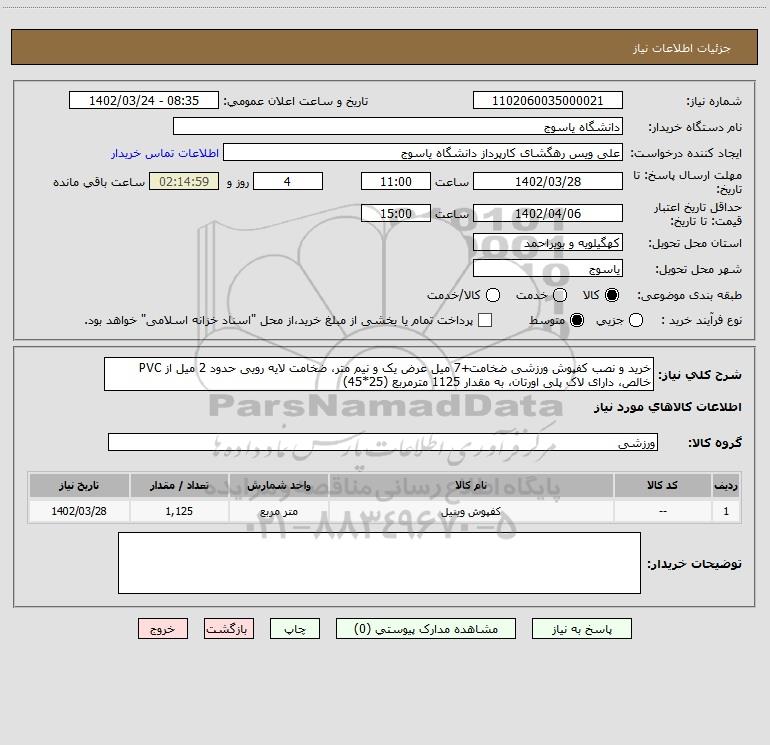Image resolution: width=770 pixels, height=745 pixels.
Task: Select the کالا radio button
Action: point(612,295)
